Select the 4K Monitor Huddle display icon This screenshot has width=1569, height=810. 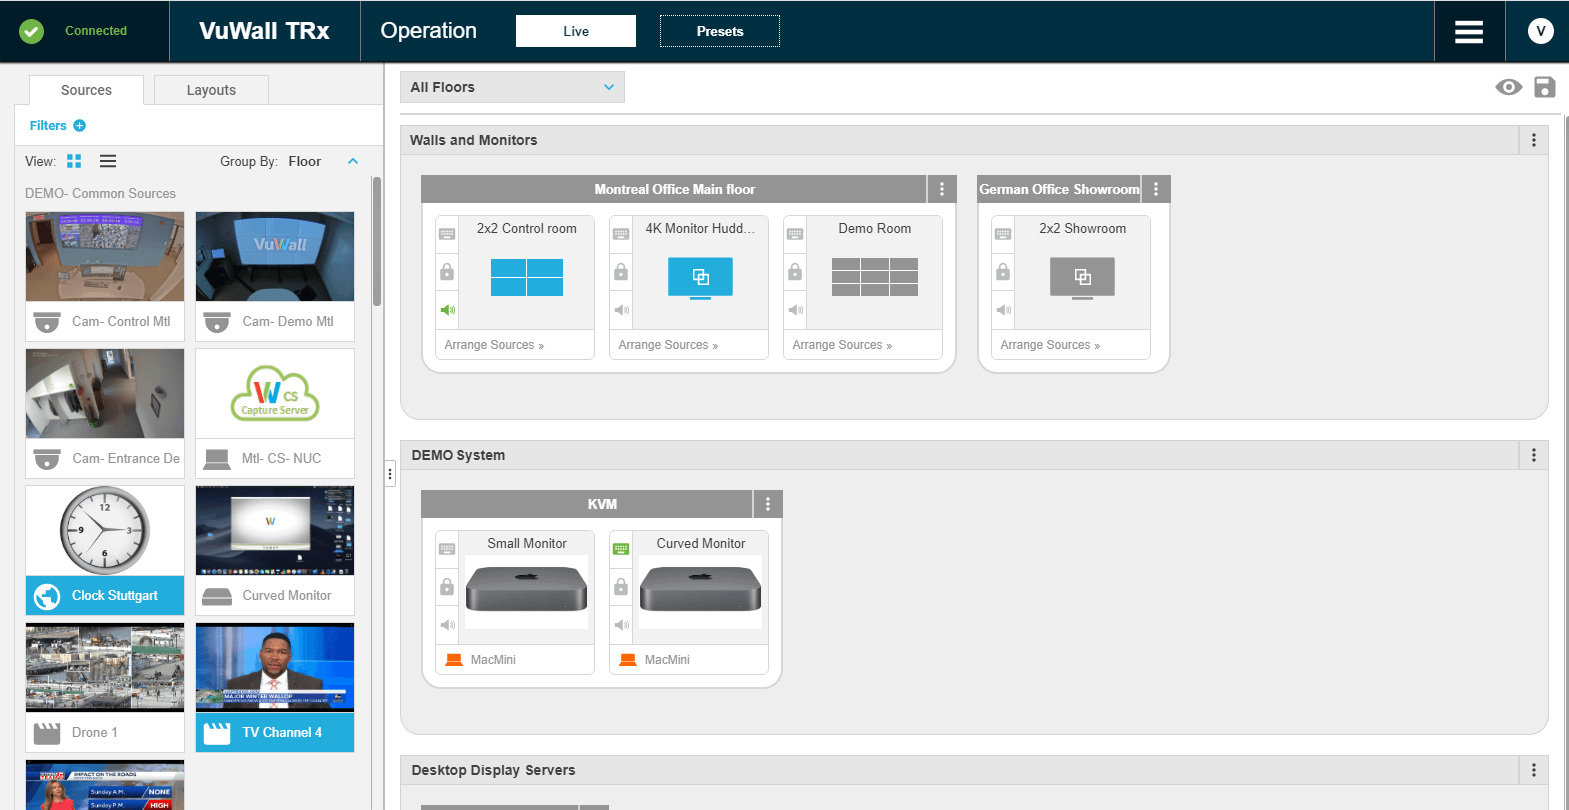pos(700,278)
